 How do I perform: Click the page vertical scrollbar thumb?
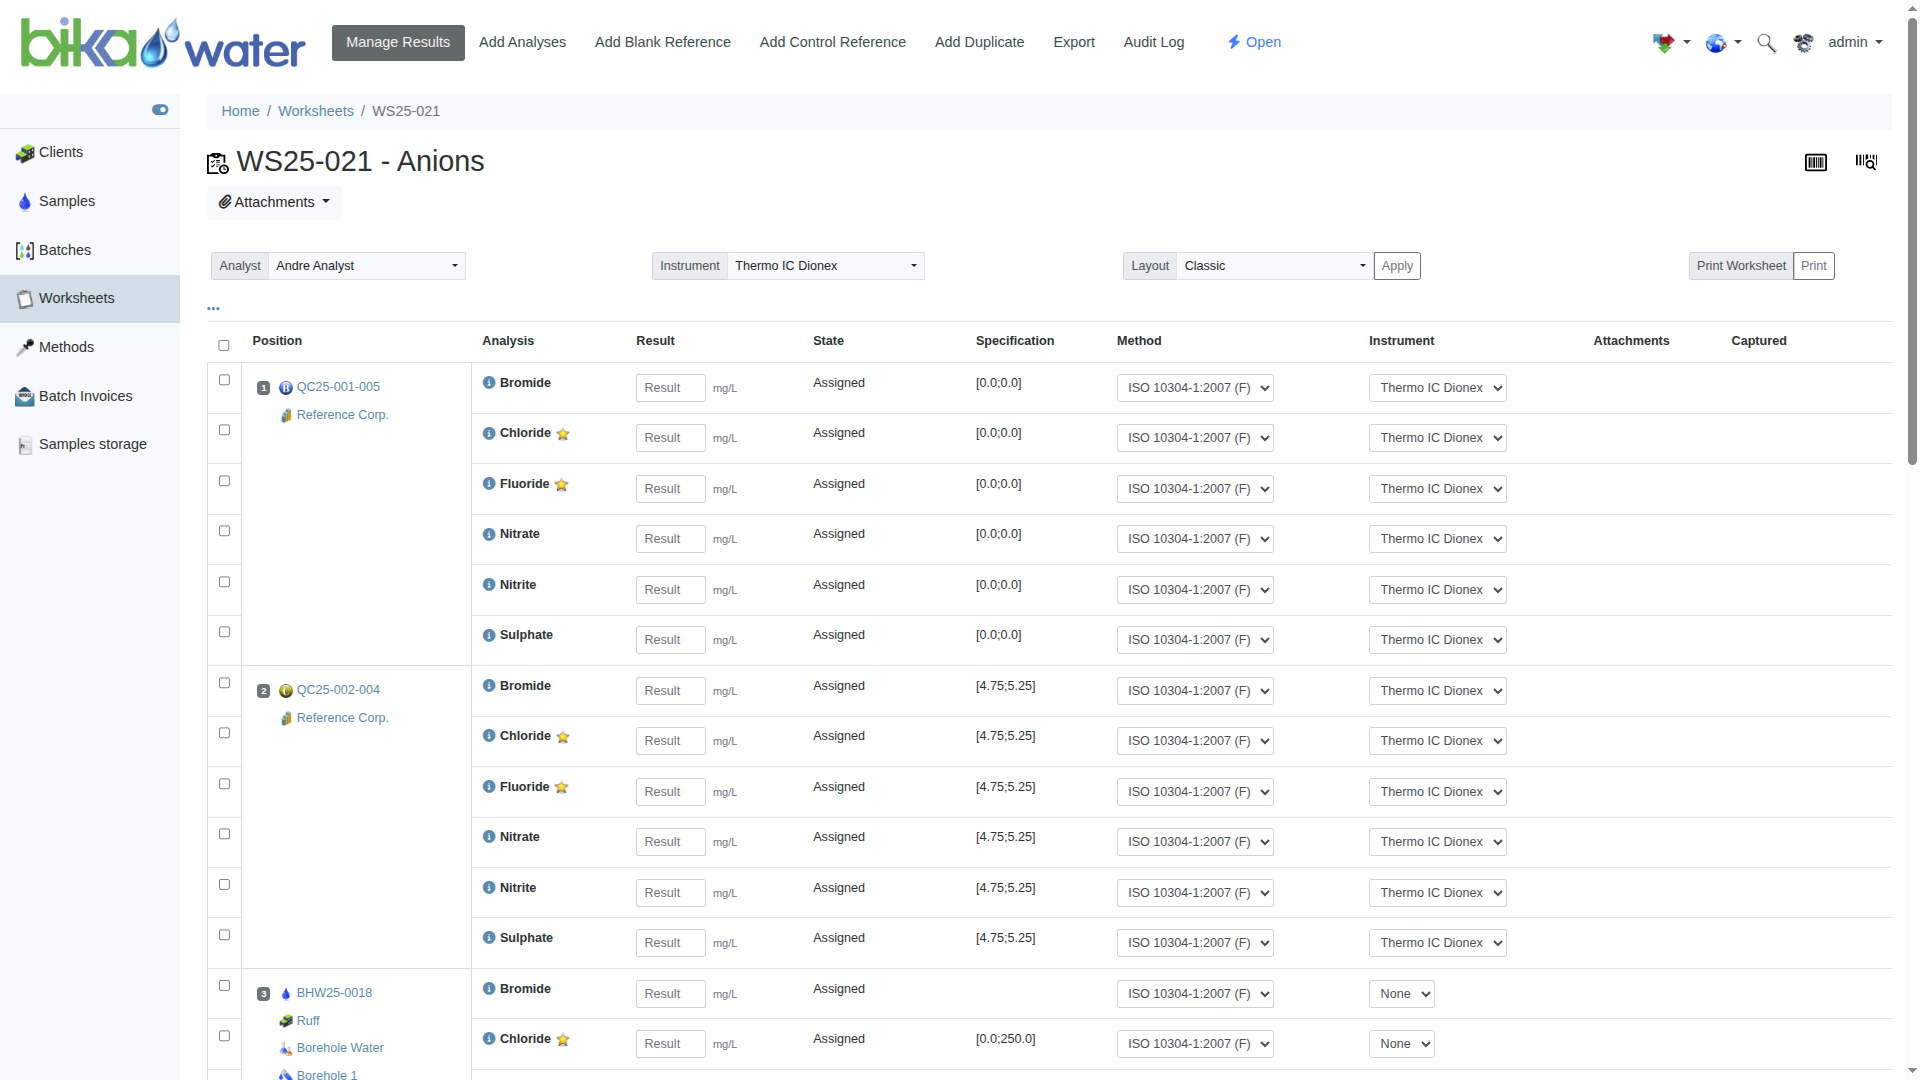click(x=1912, y=240)
